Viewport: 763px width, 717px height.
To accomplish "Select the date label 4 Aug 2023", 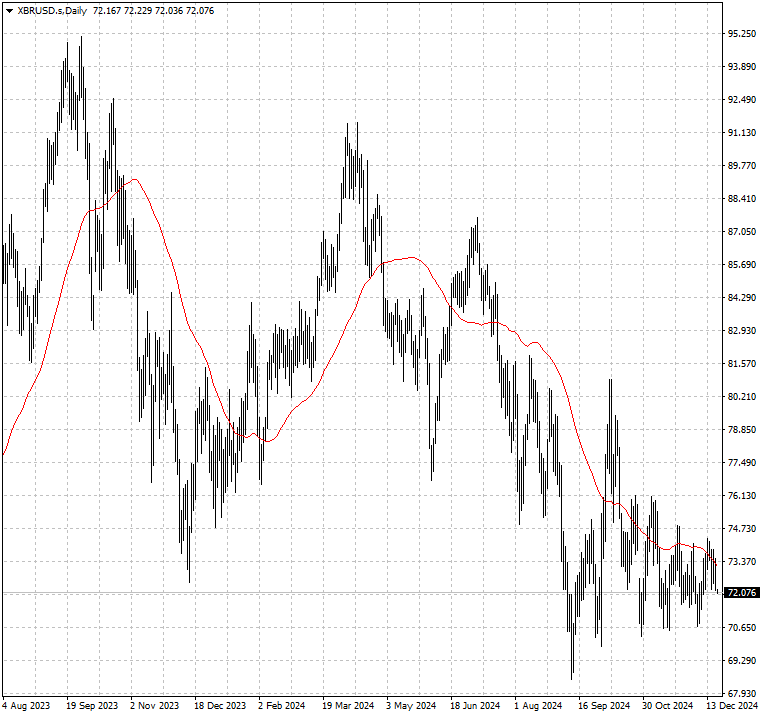I will pyautogui.click(x=26, y=705).
